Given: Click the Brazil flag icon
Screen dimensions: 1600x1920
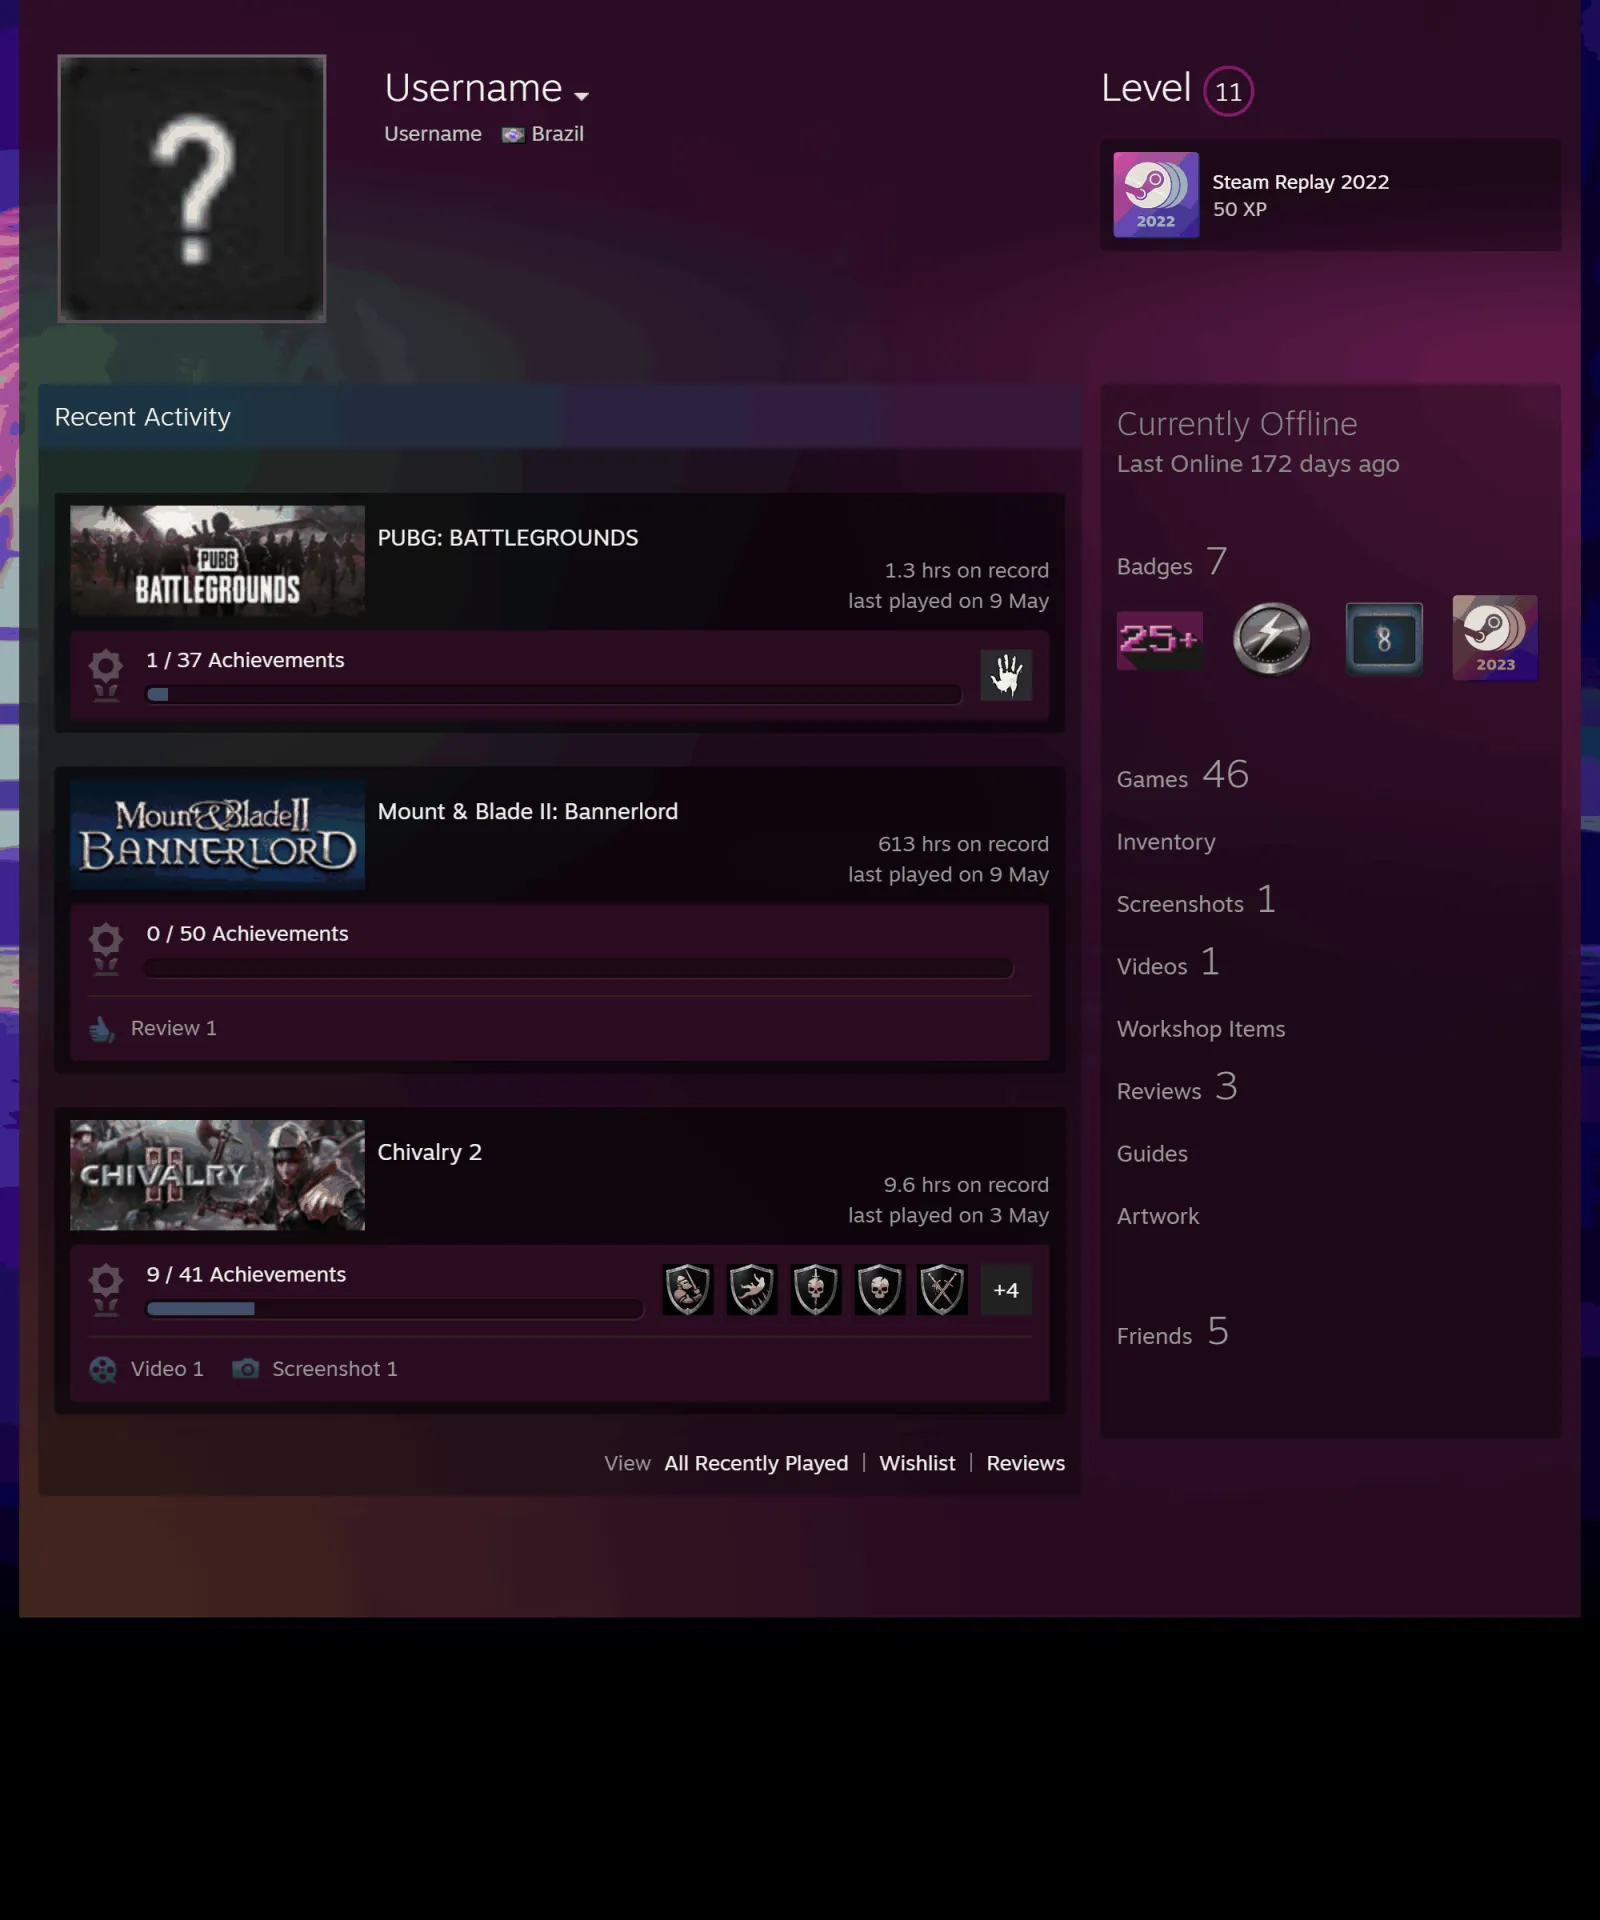Looking at the screenshot, I should click(513, 135).
